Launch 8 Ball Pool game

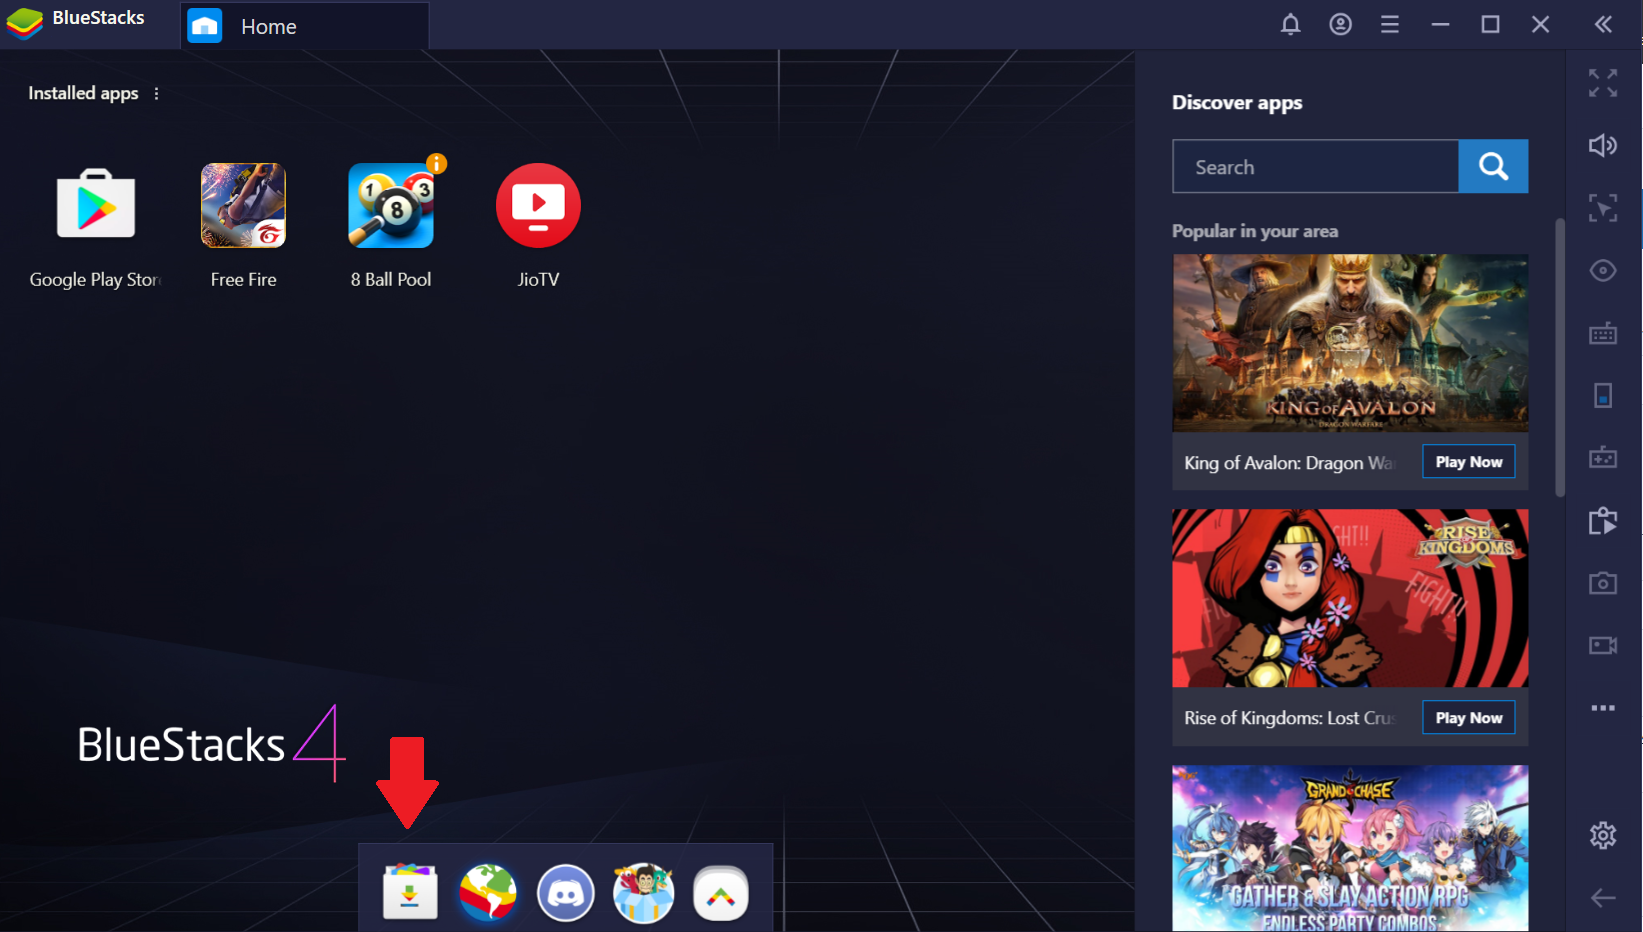391,206
